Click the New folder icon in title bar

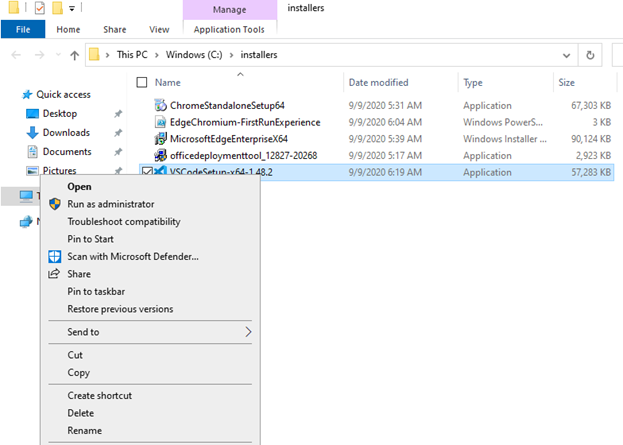tap(58, 8)
